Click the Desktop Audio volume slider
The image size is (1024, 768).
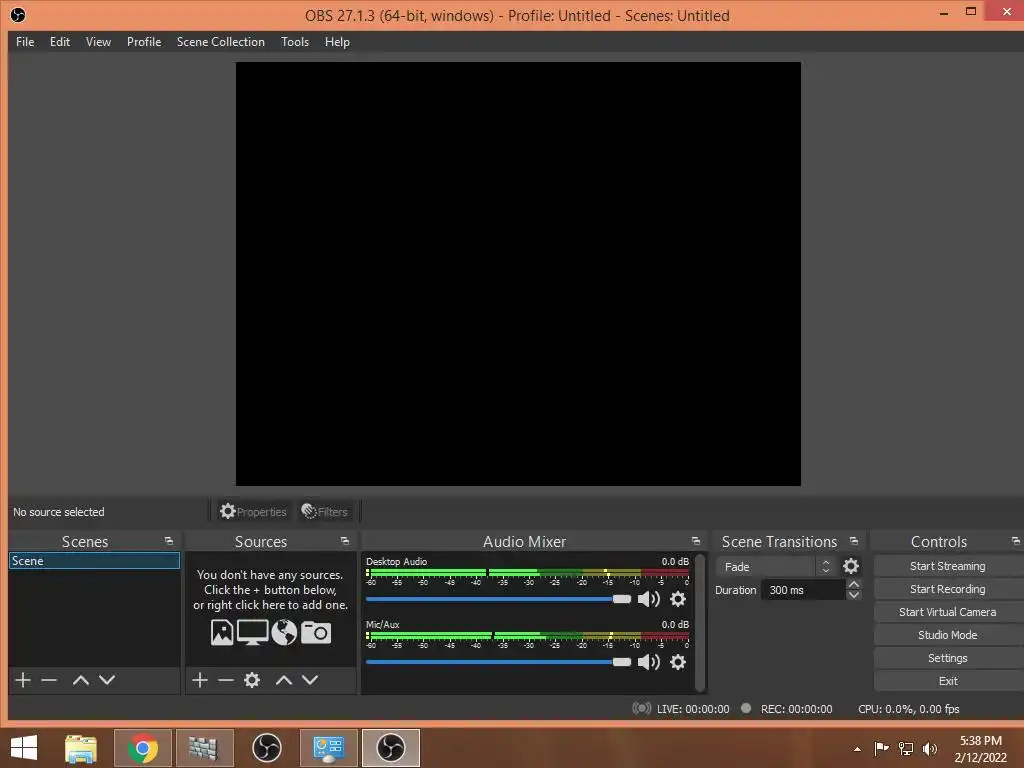click(498, 599)
